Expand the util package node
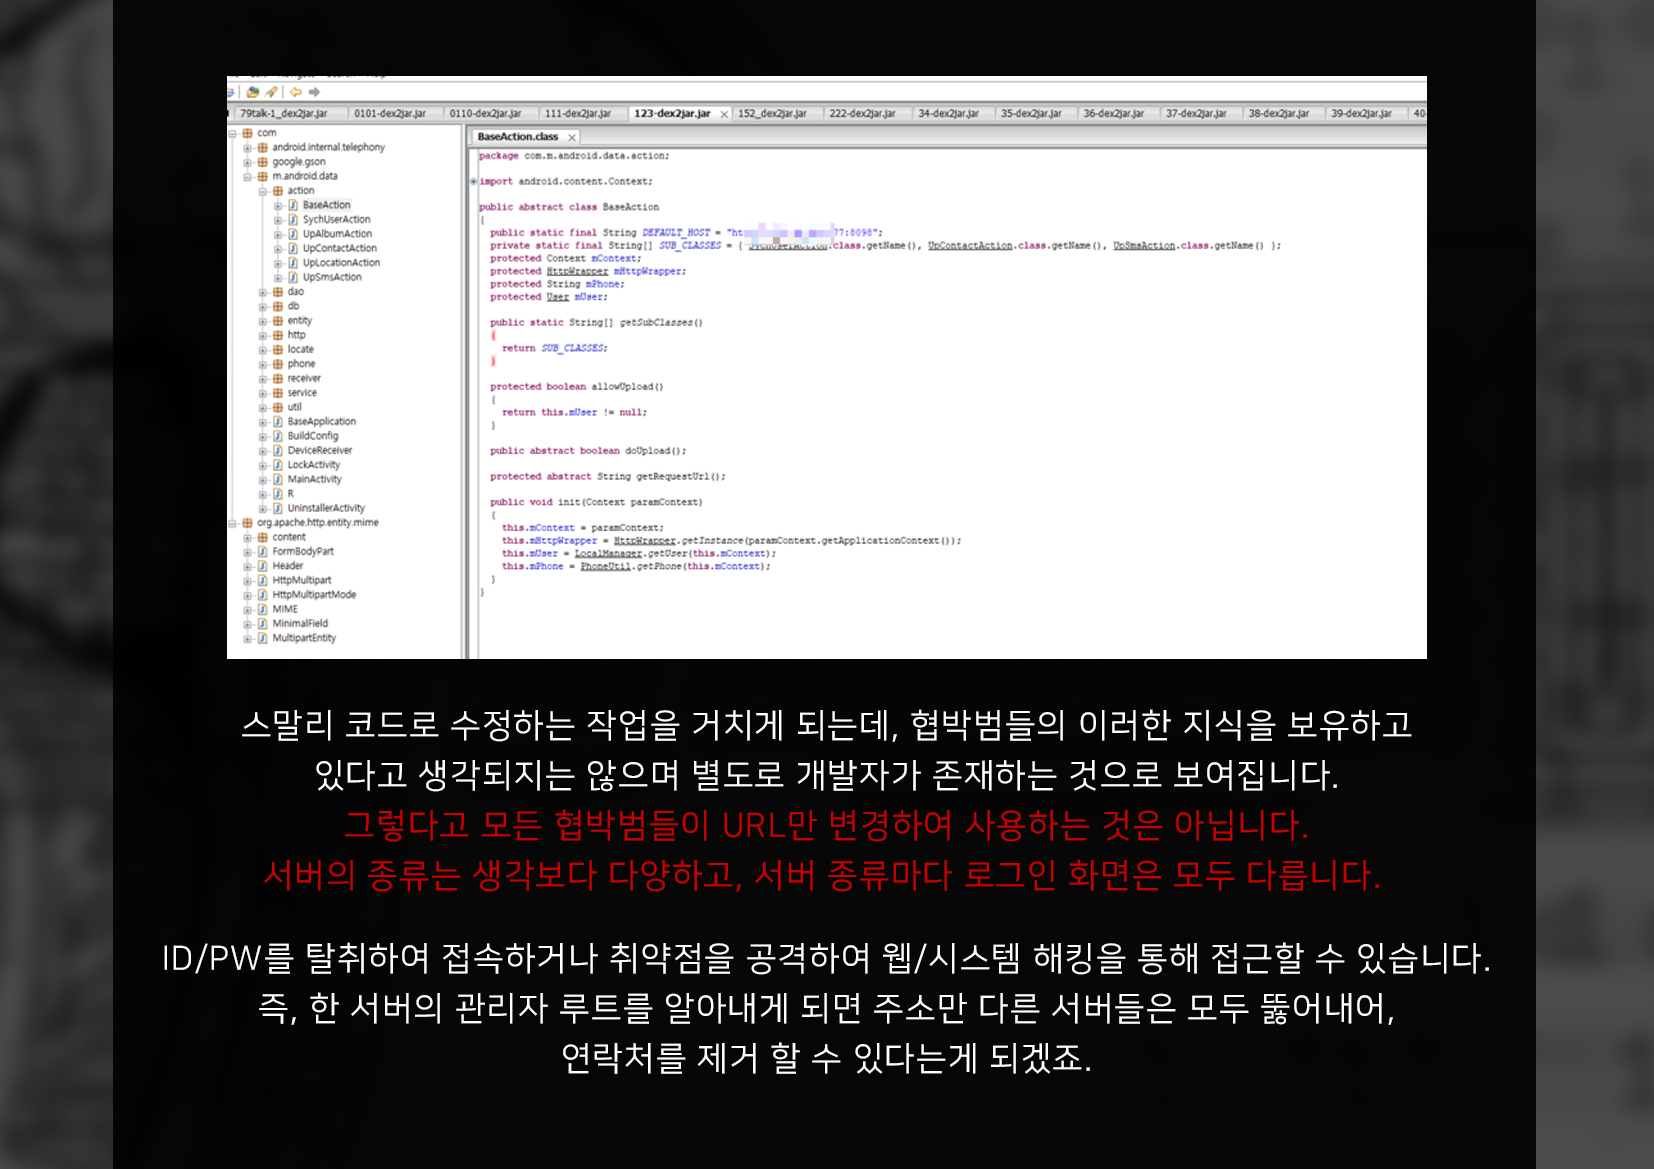The width and height of the screenshot is (1654, 1169). 263,408
